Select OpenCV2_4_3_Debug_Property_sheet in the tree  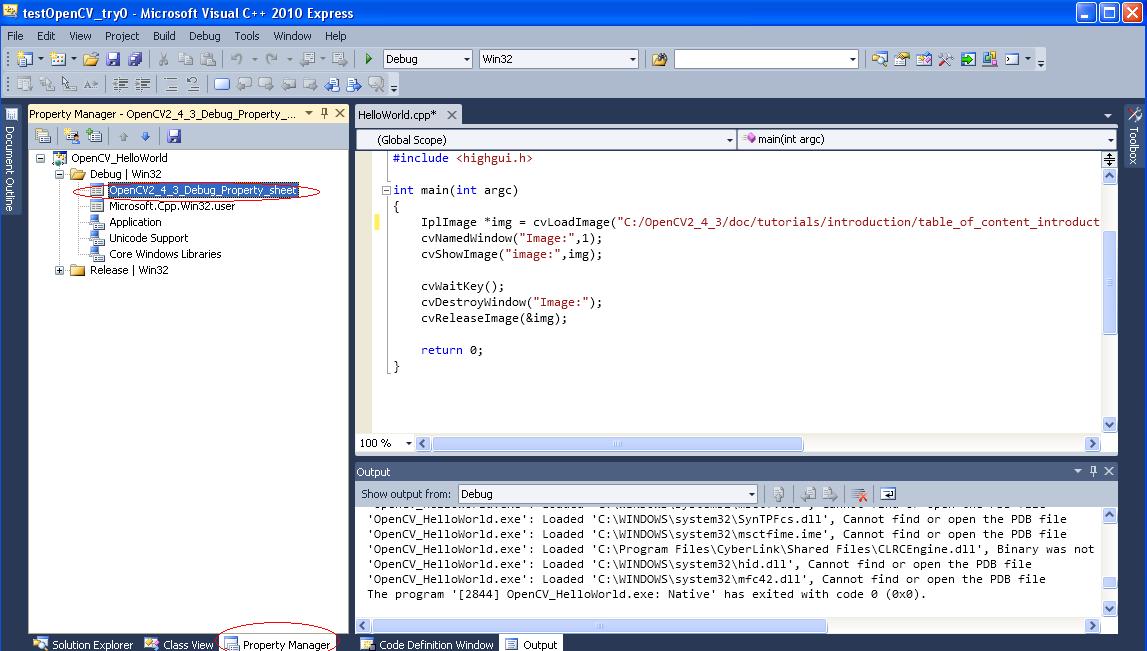pyautogui.click(x=203, y=190)
